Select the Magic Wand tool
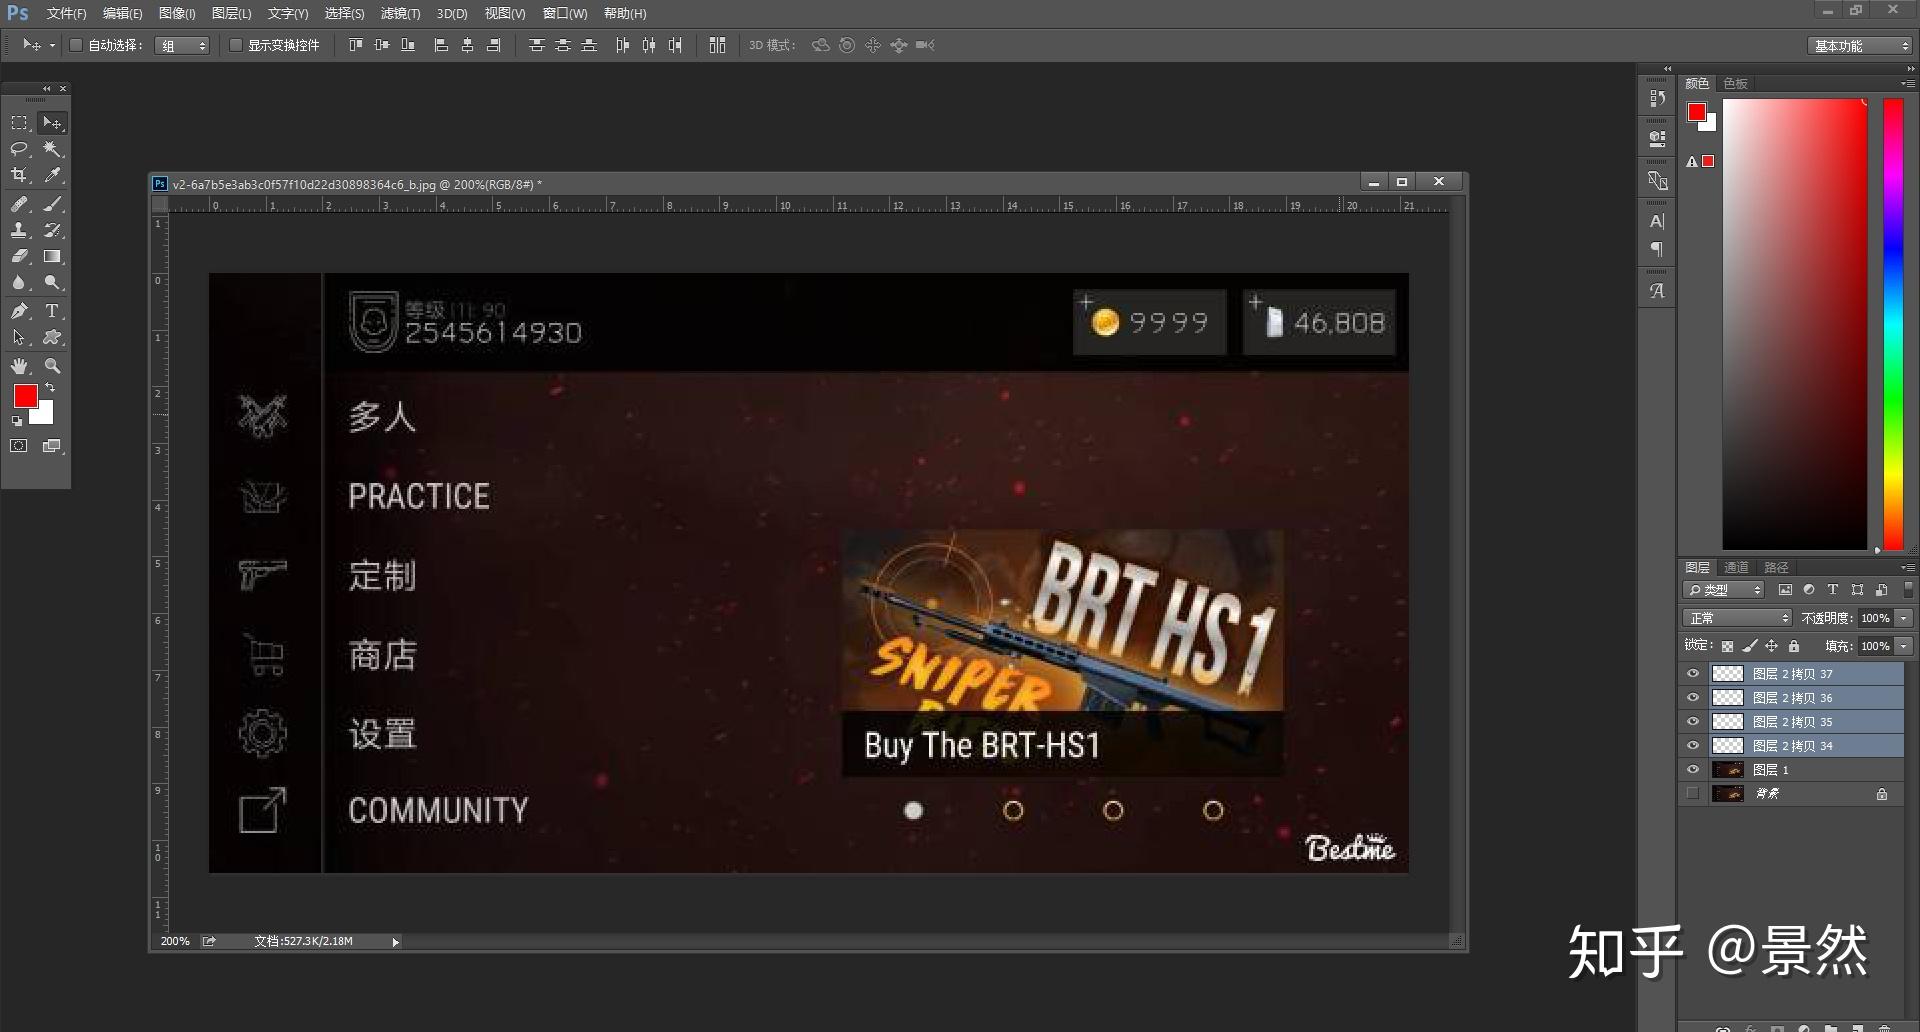The image size is (1920, 1032). pyautogui.click(x=52, y=149)
